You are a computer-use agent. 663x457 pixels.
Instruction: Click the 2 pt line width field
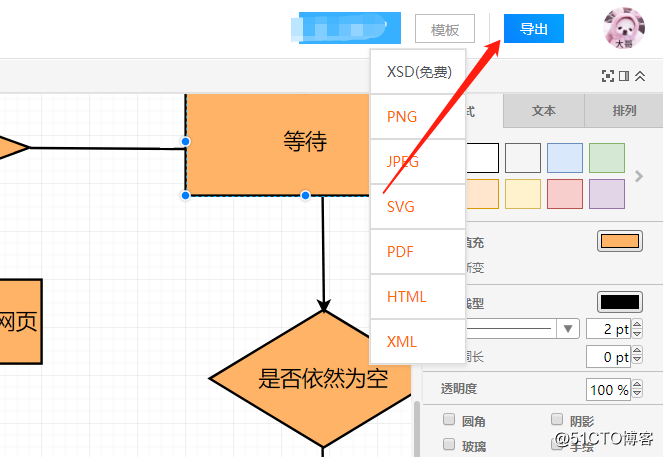point(608,329)
